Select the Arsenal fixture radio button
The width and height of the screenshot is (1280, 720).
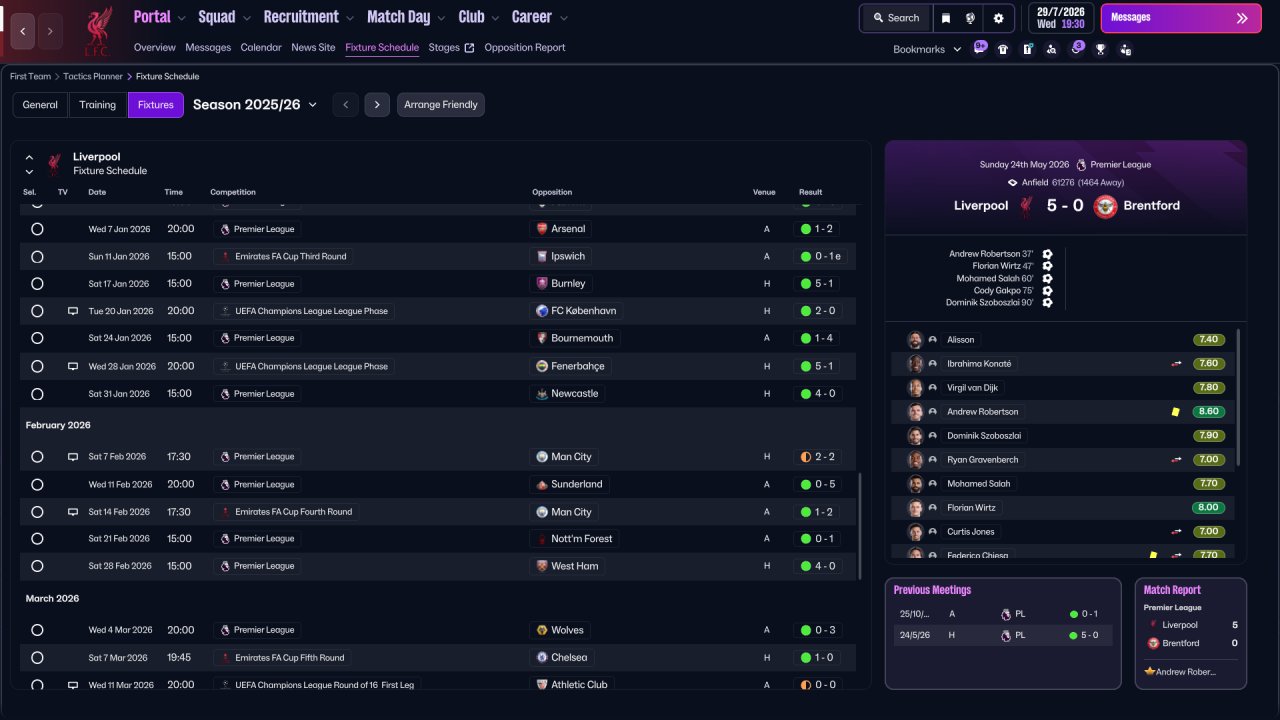[37, 229]
